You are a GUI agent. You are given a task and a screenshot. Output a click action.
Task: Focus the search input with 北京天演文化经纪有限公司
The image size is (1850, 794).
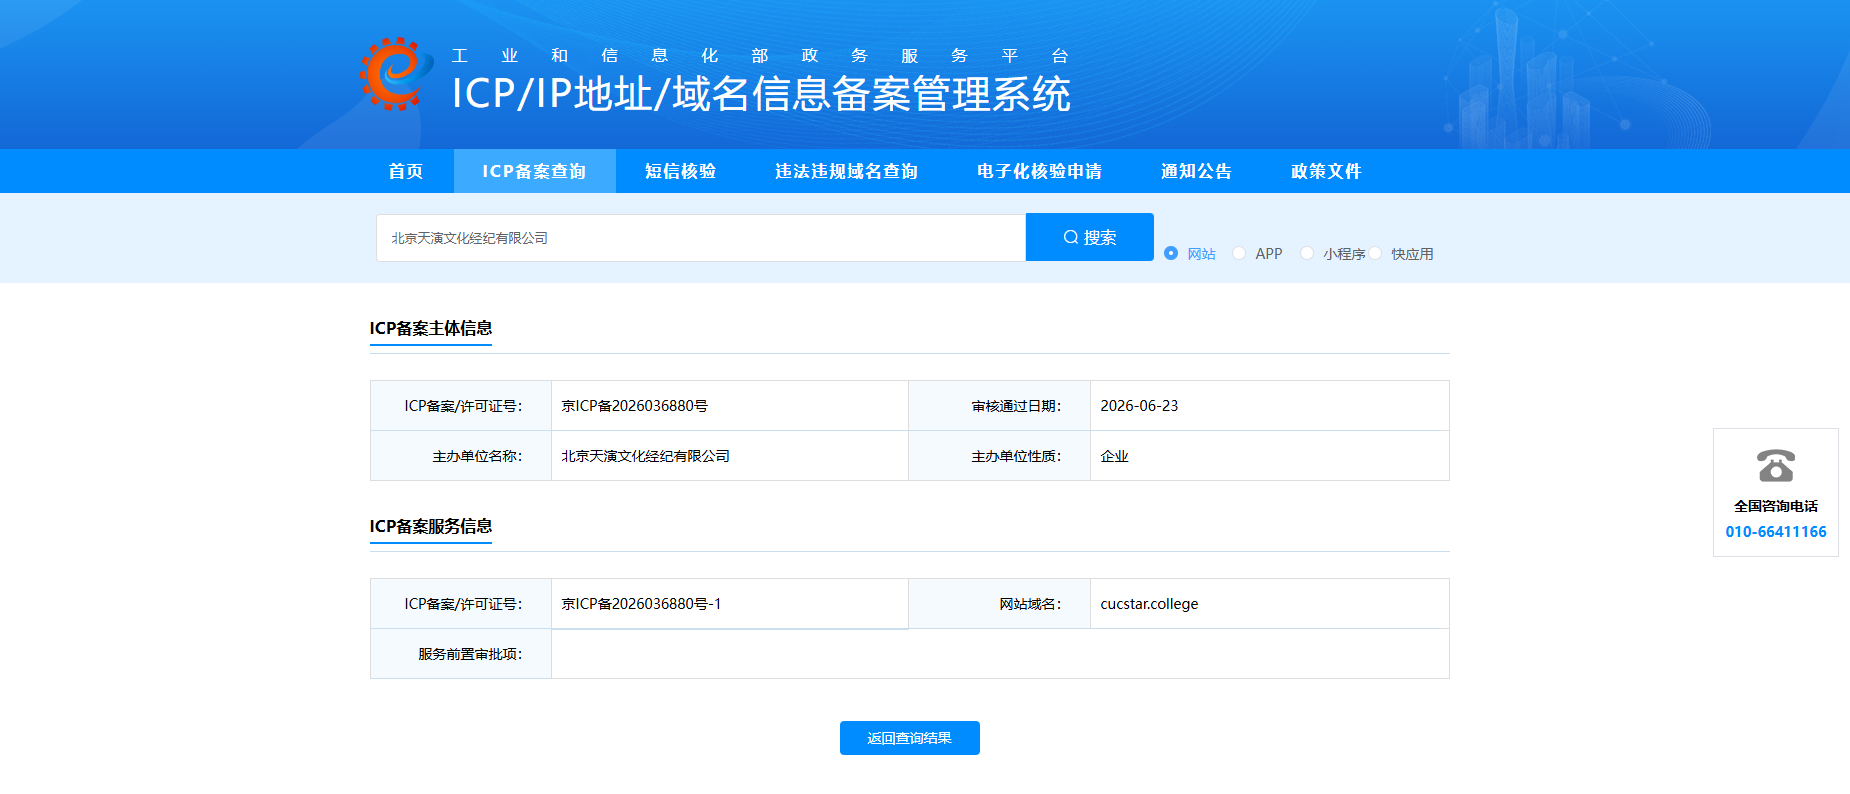pyautogui.click(x=701, y=238)
